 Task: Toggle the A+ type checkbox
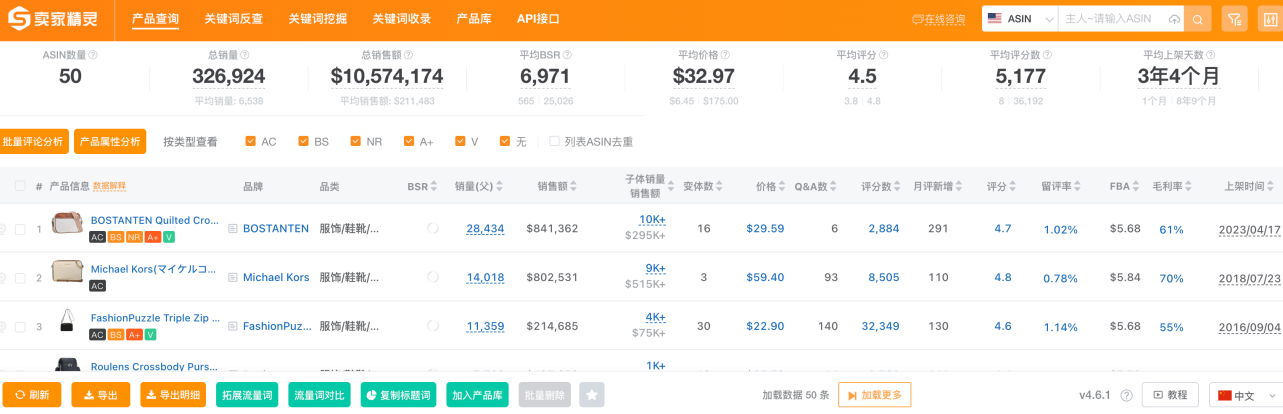(x=409, y=141)
